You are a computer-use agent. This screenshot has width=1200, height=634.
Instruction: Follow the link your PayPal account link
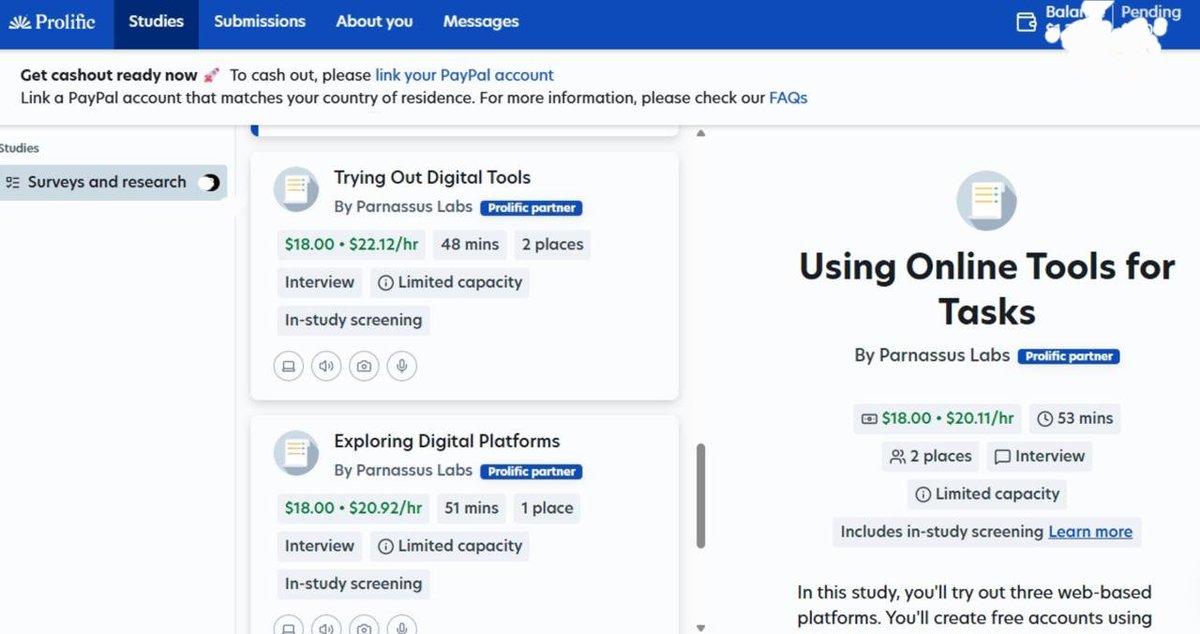[x=464, y=75]
